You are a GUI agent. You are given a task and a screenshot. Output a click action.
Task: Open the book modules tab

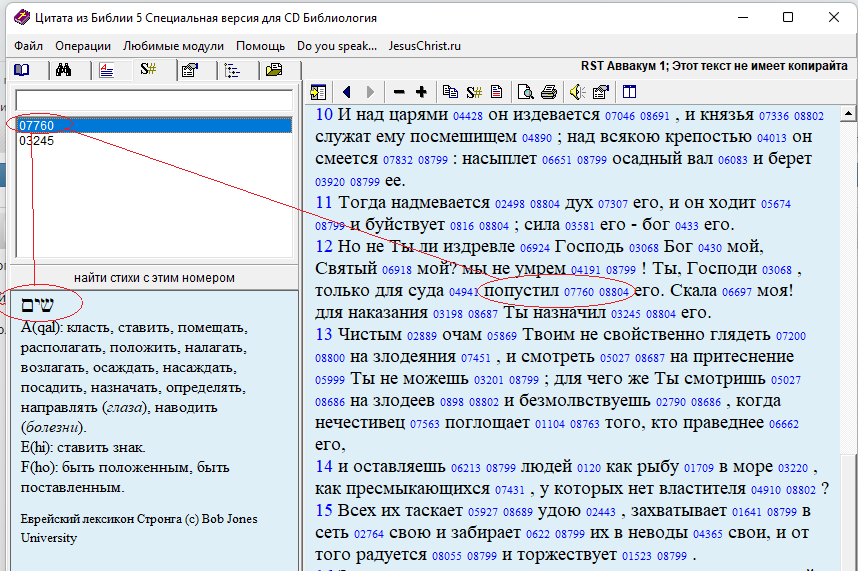click(21, 70)
